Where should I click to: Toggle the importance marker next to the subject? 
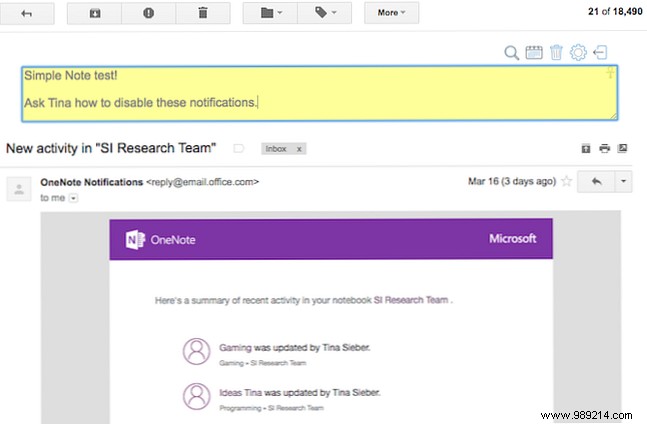click(x=238, y=148)
